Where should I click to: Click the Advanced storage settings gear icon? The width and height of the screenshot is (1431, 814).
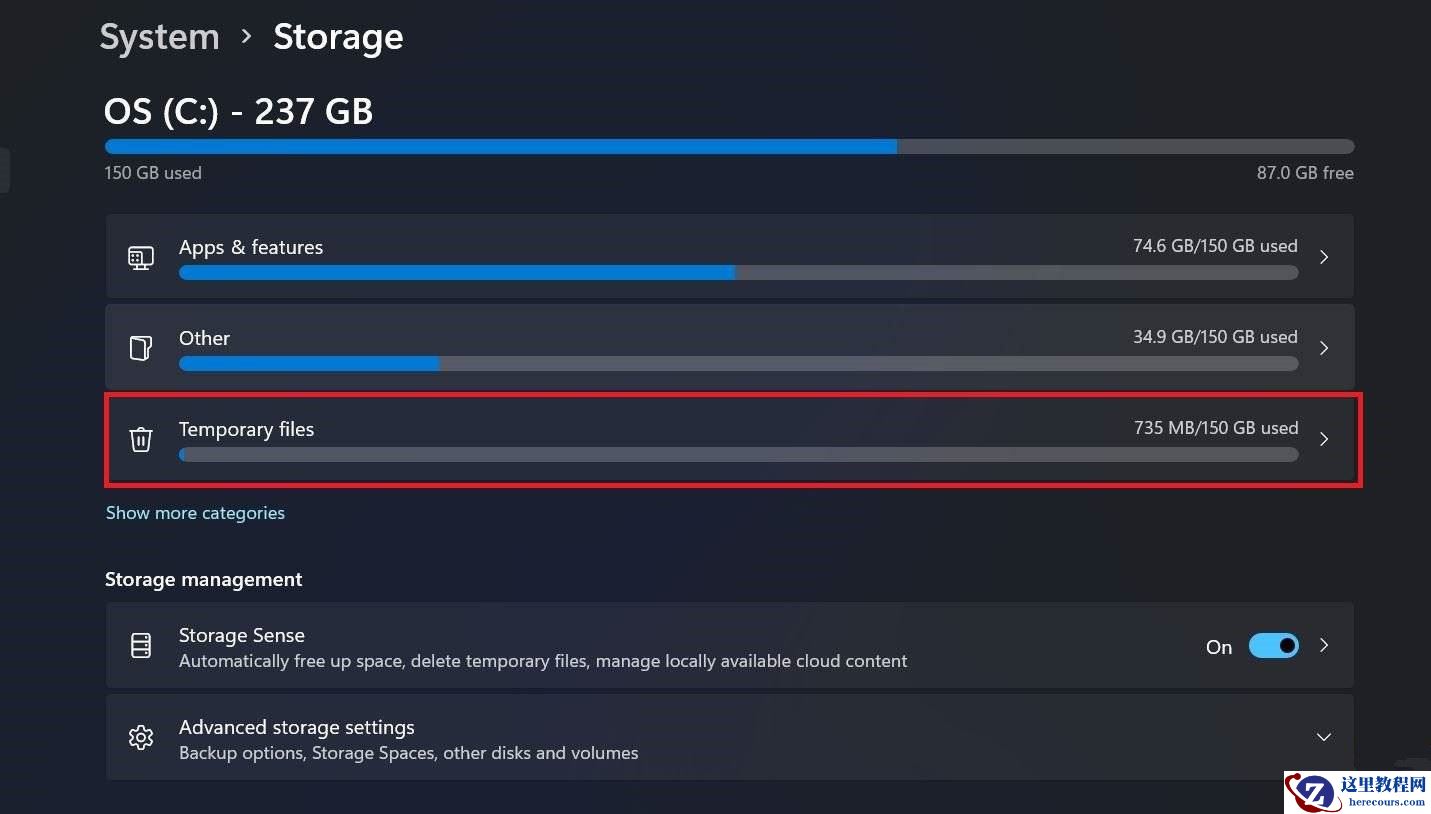140,737
